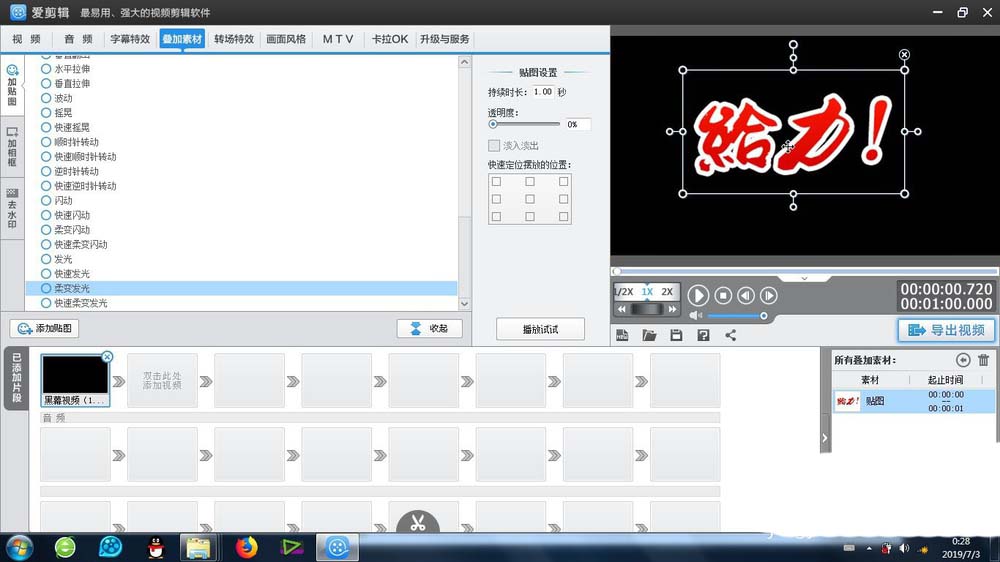Save project with floppy disk icon
The height and width of the screenshot is (562, 1000).
[676, 336]
